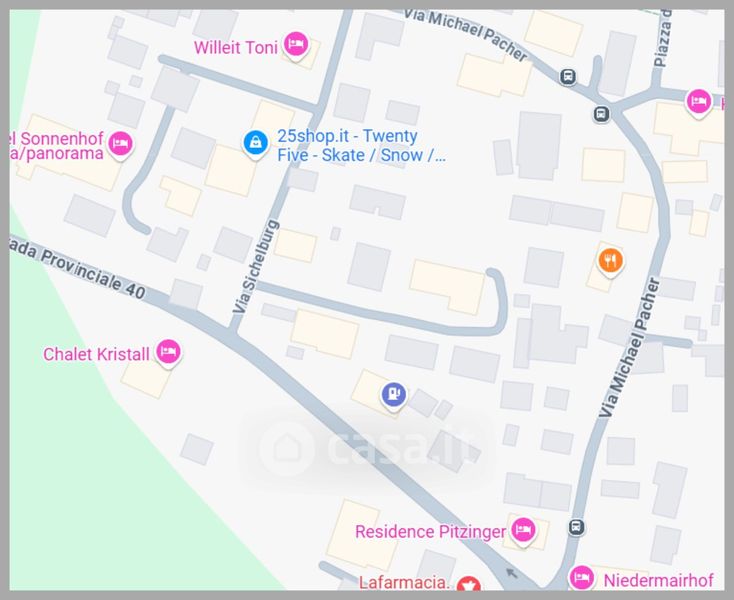Image resolution: width=734 pixels, height=600 pixels.
Task: Click the Strada Provinciale 40 road label
Action: point(78,271)
